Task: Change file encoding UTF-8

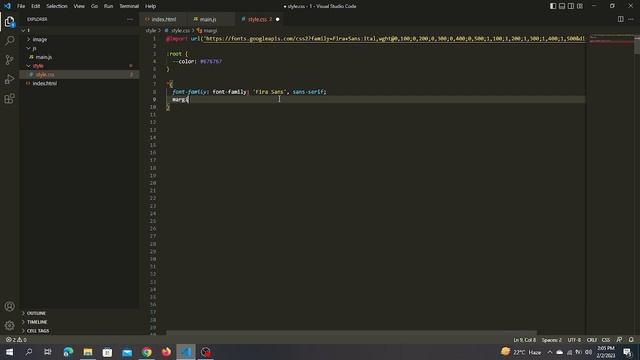Action: point(574,340)
